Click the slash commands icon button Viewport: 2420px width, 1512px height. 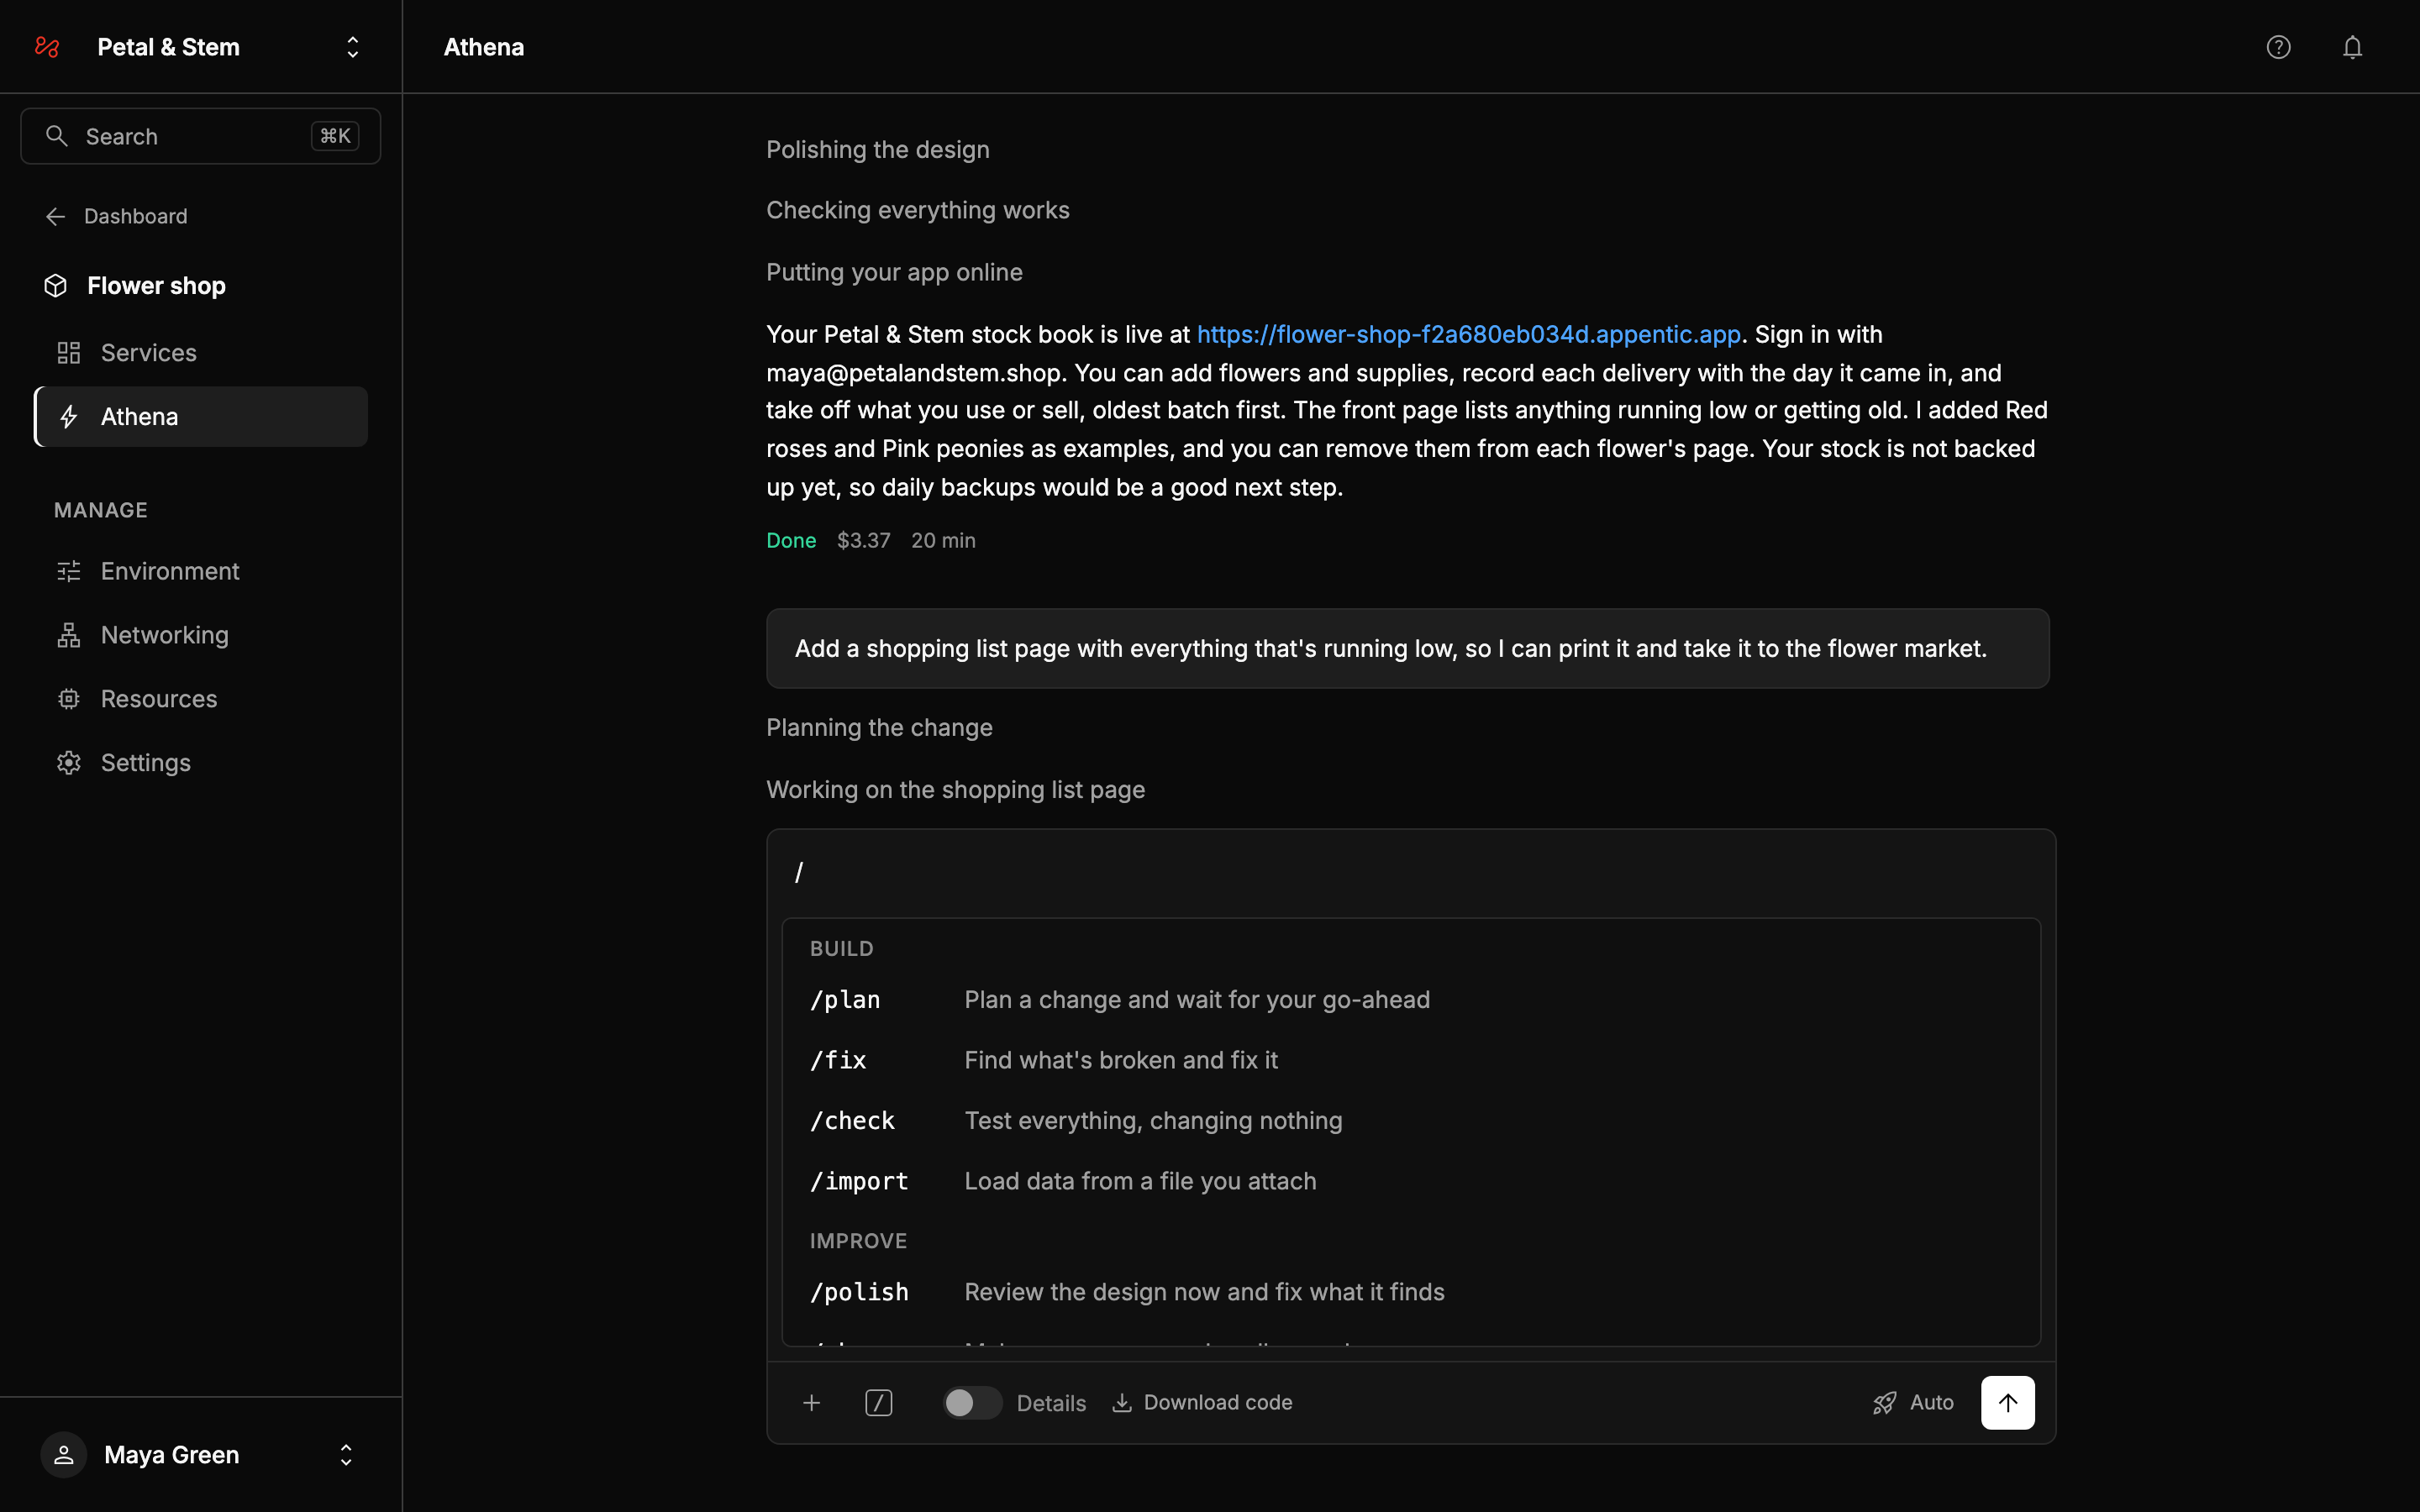(879, 1403)
